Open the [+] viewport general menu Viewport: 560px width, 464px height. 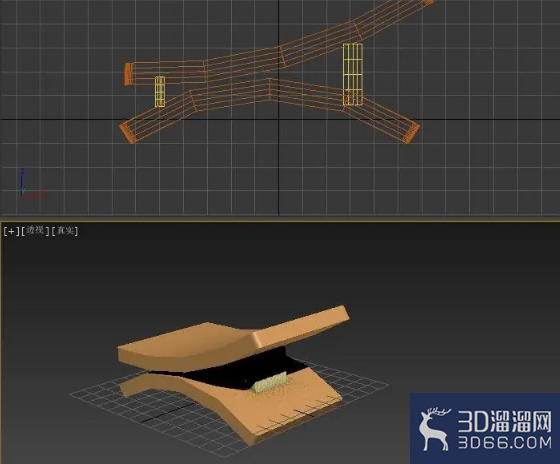tap(11, 231)
